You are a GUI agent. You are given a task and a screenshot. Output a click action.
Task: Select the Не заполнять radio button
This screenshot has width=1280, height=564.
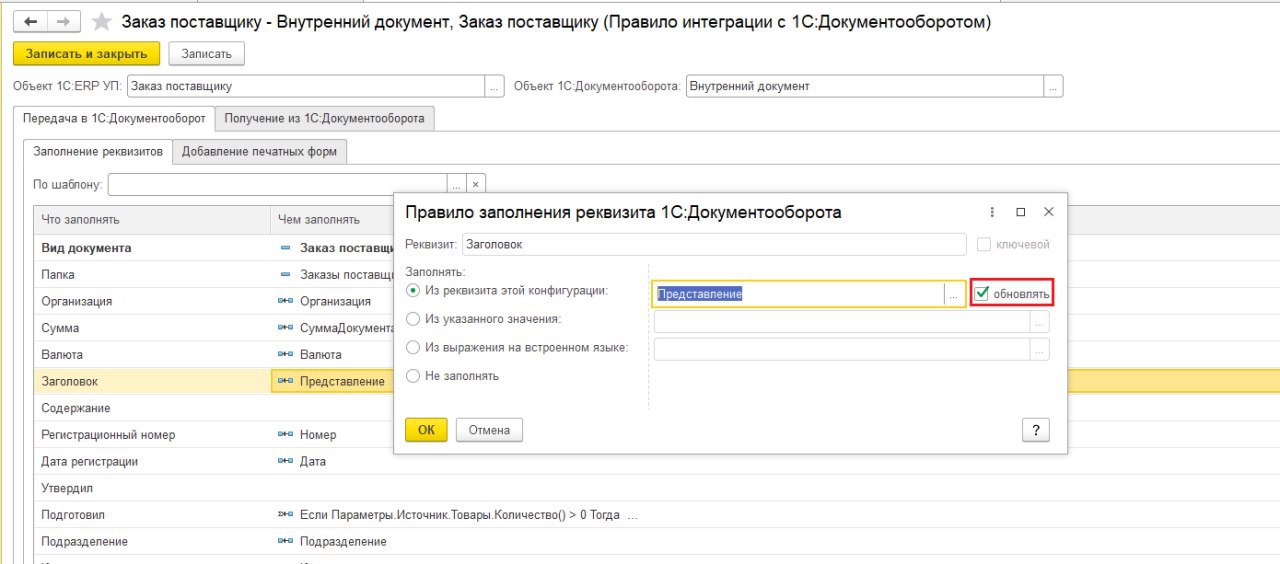413,376
